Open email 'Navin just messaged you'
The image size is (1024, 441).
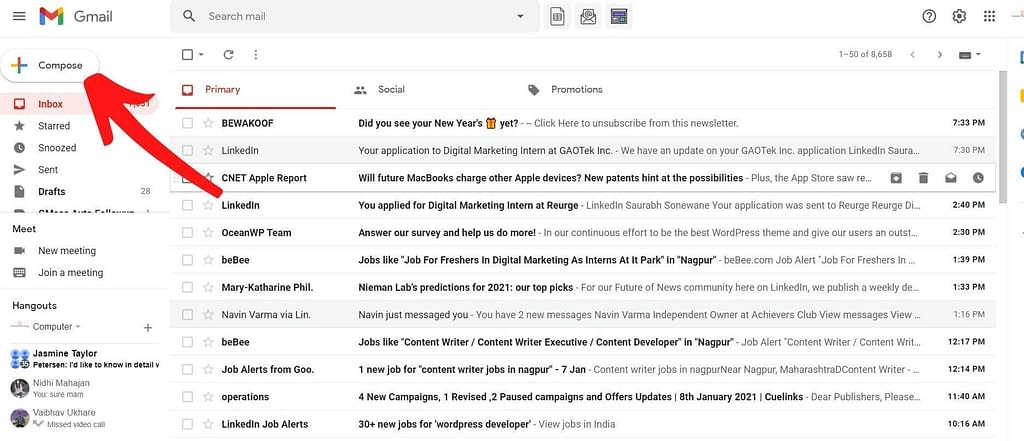583,315
